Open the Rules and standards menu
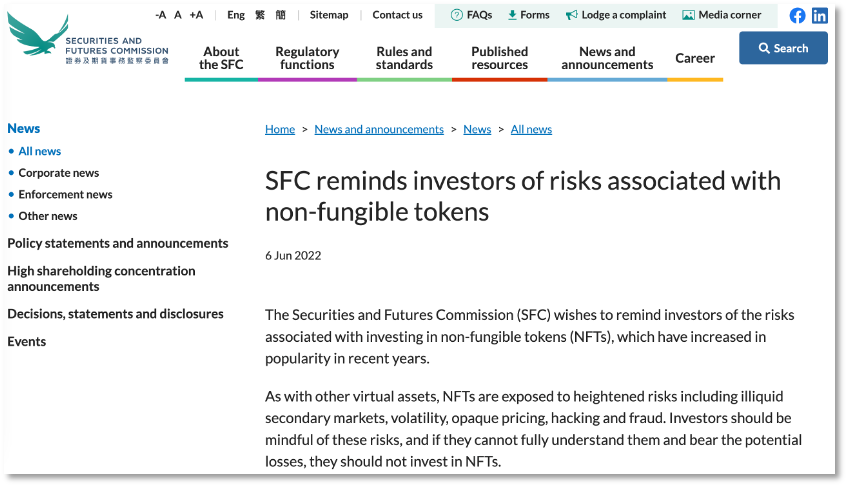848x488 pixels. pos(404,58)
